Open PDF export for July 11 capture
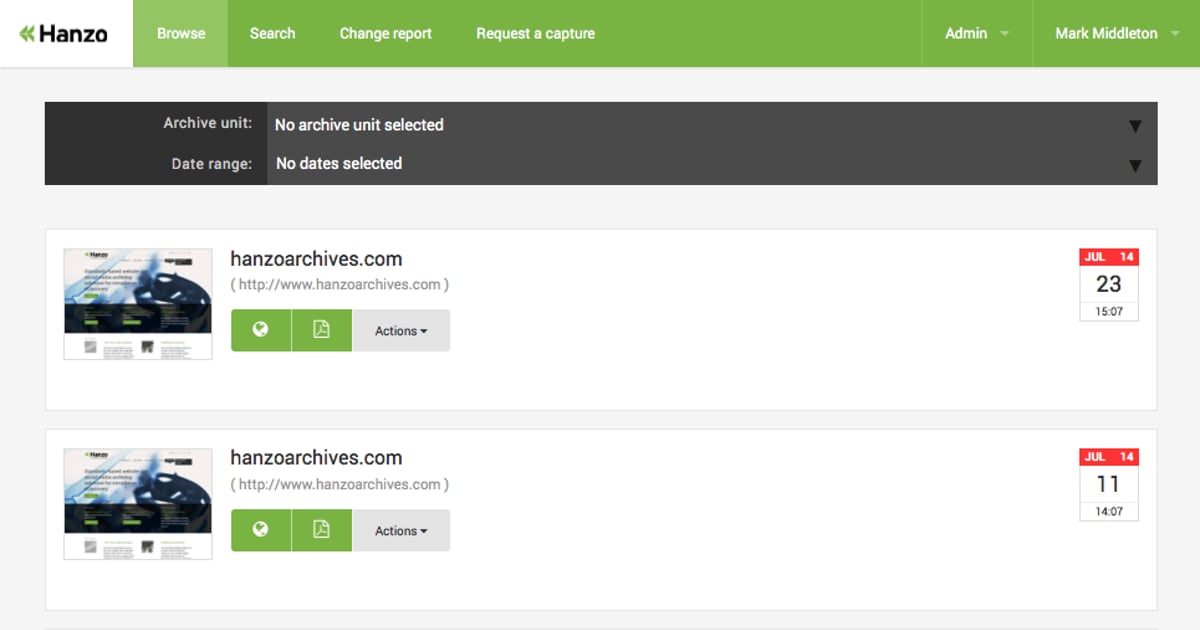 321,530
